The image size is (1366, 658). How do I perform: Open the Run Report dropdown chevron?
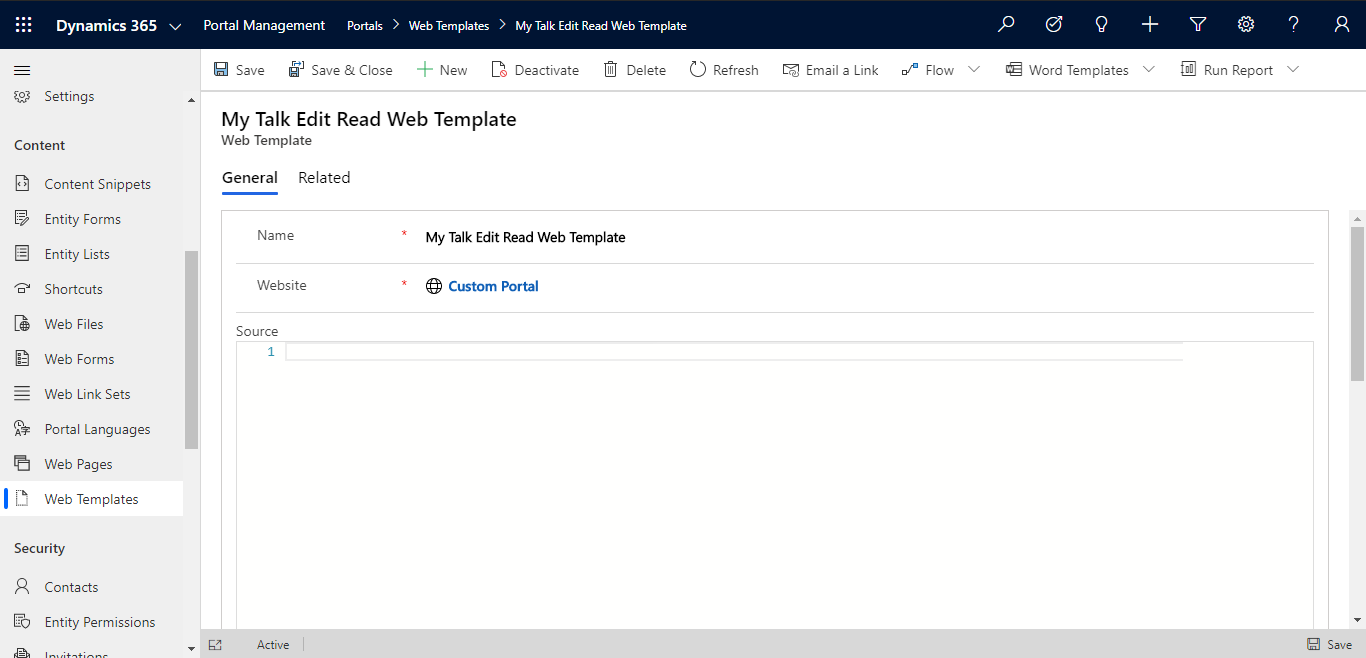click(x=1294, y=69)
